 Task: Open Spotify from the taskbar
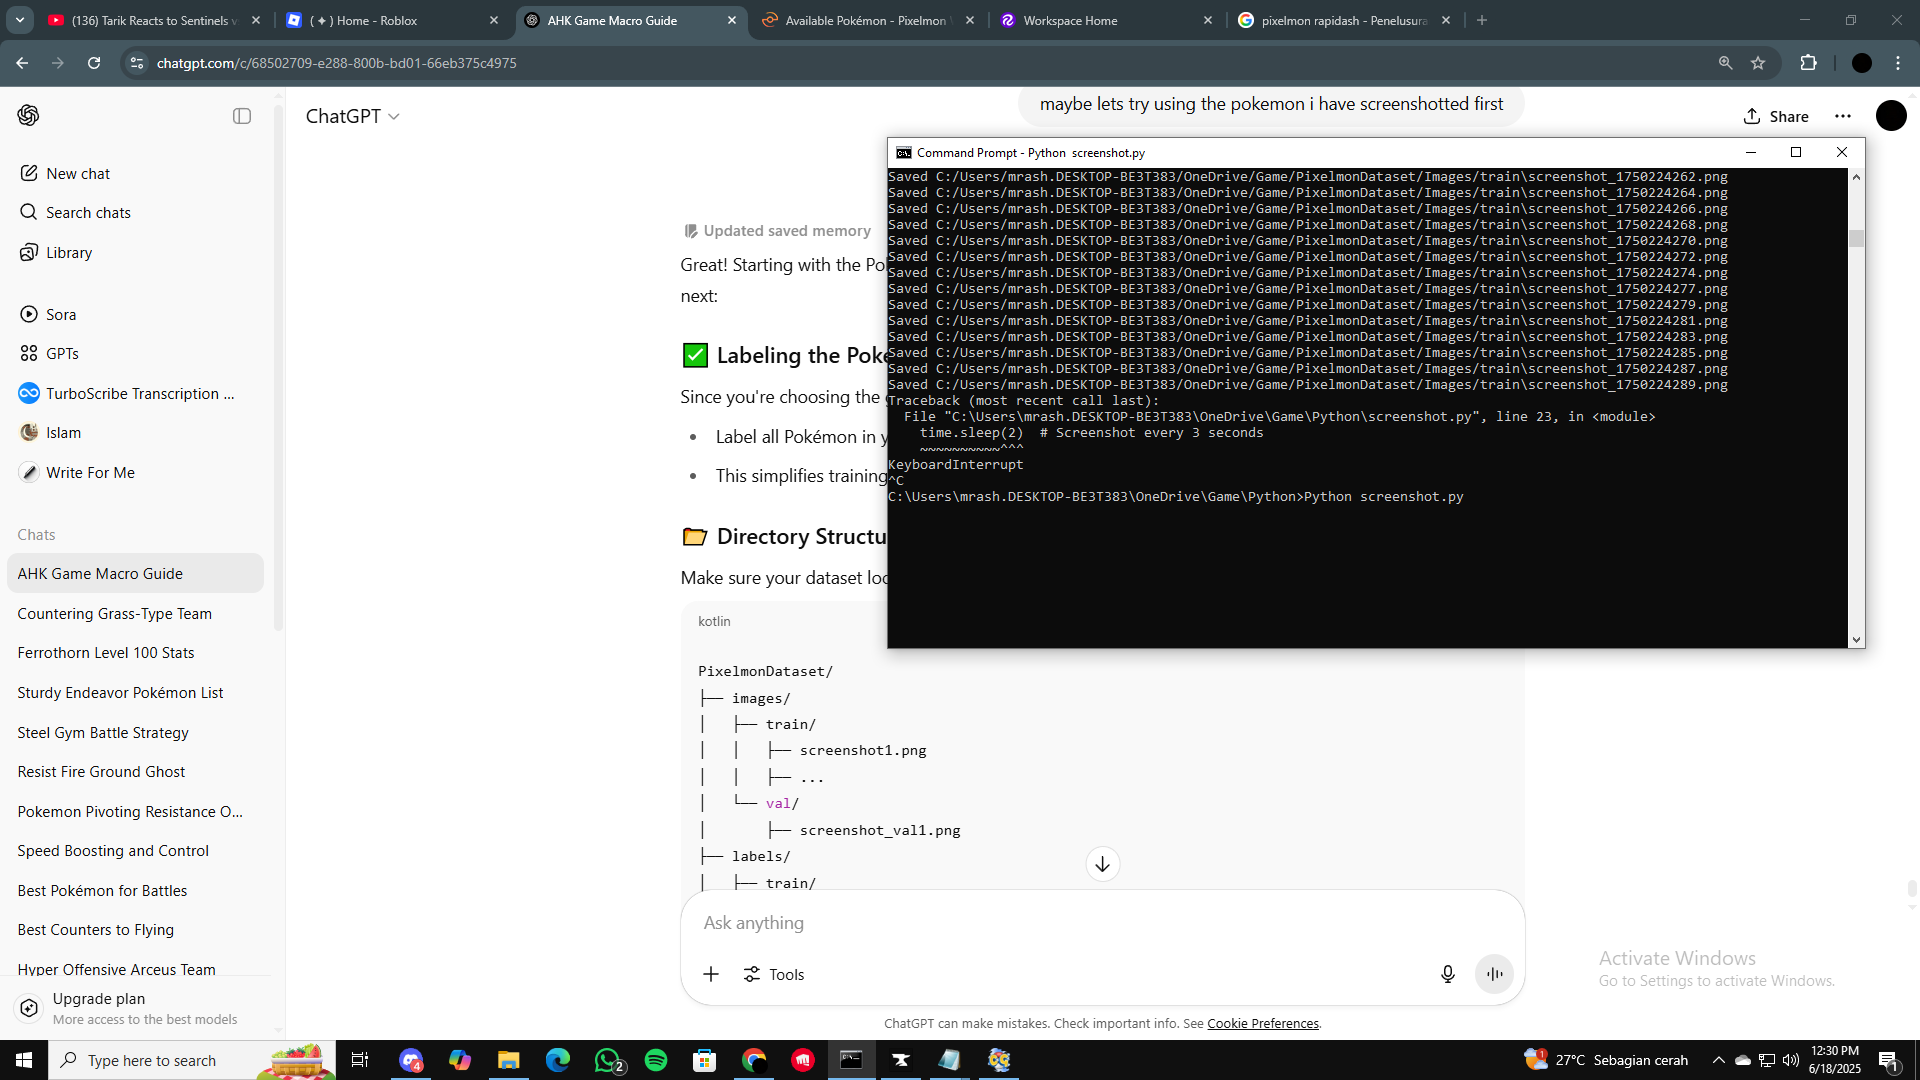click(656, 1060)
